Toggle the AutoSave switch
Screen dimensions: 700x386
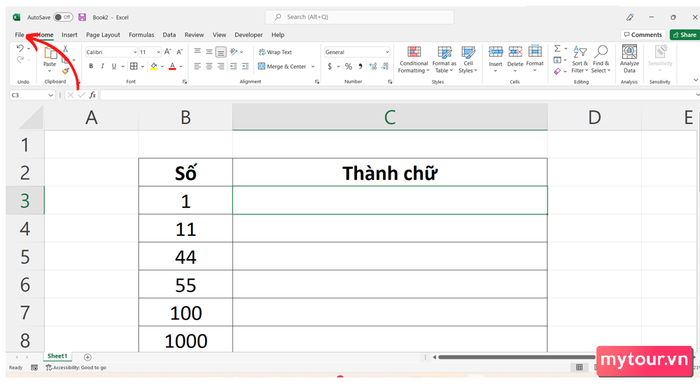click(x=63, y=17)
